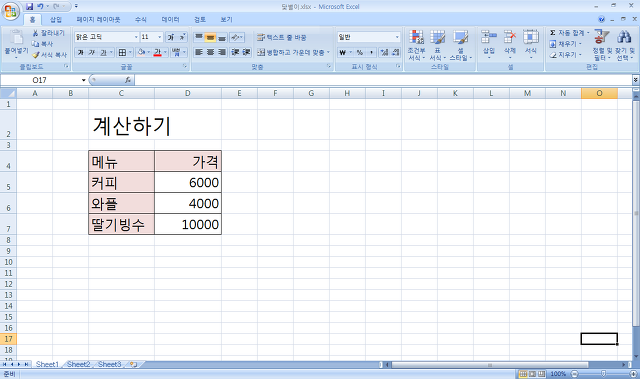Image resolution: width=640 pixels, height=379 pixels.
Task: Open find and select (찾기 및 선택)
Action: pos(625,45)
